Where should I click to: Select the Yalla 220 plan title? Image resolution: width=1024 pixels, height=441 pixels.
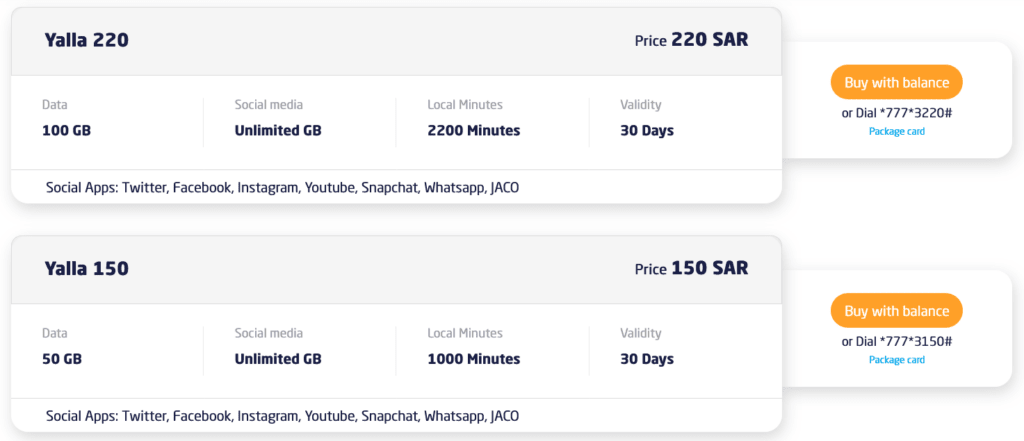86,40
